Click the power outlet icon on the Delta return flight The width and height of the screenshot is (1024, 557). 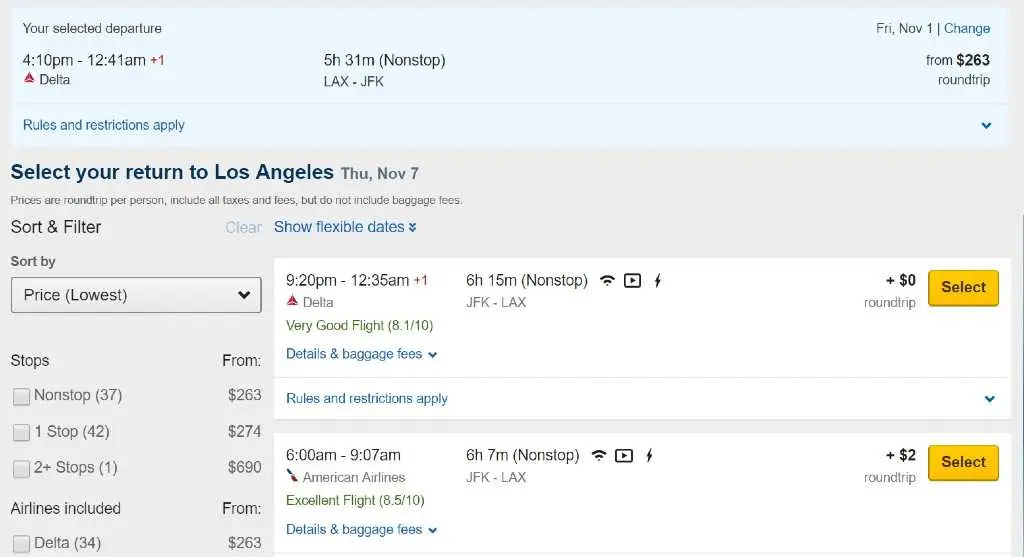point(658,281)
